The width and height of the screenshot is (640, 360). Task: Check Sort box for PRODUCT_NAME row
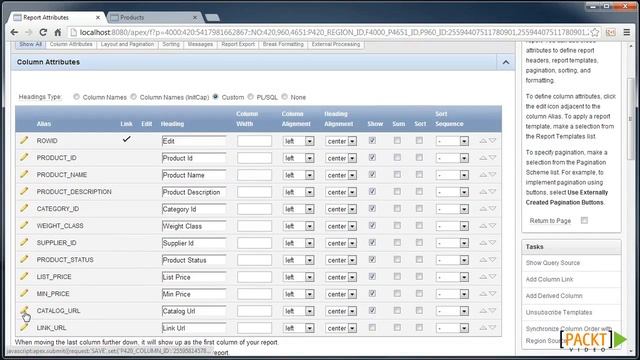point(419,174)
